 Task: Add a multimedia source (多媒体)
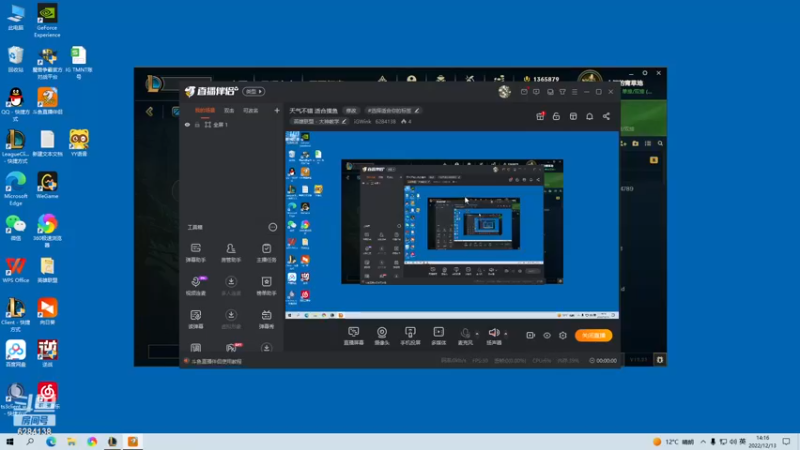438,336
